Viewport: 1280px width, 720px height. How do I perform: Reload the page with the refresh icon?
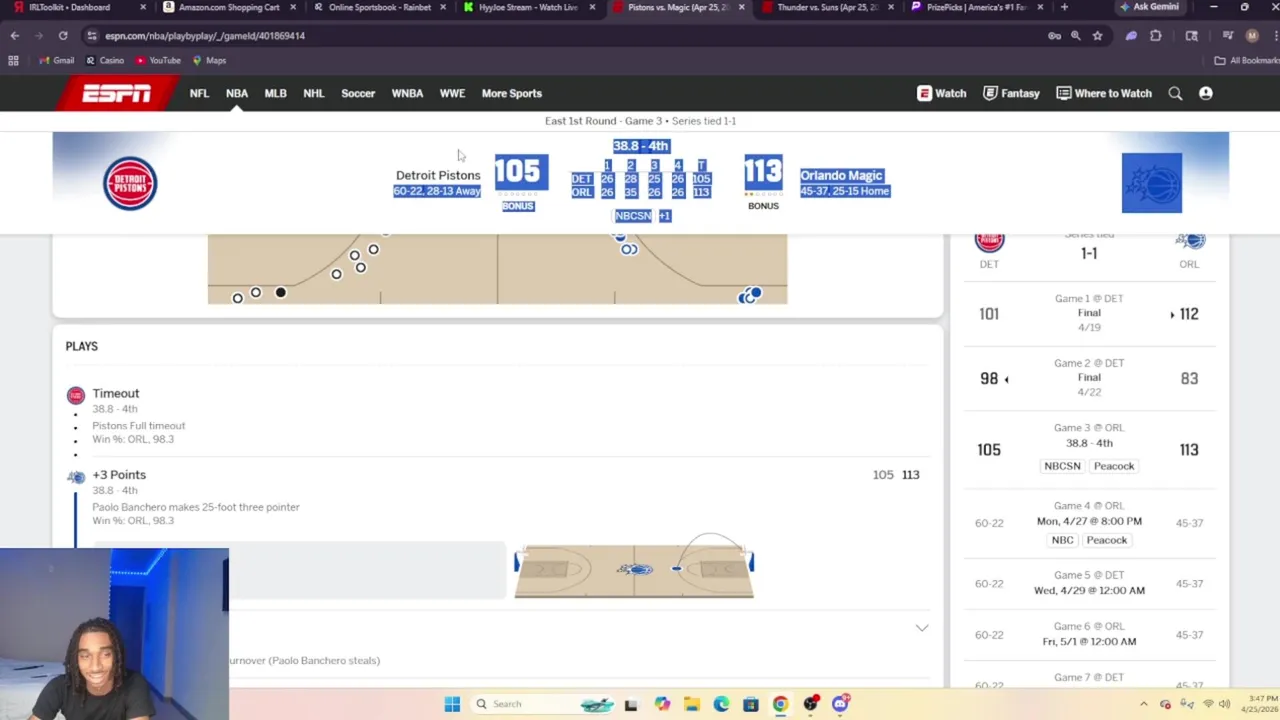tap(63, 36)
